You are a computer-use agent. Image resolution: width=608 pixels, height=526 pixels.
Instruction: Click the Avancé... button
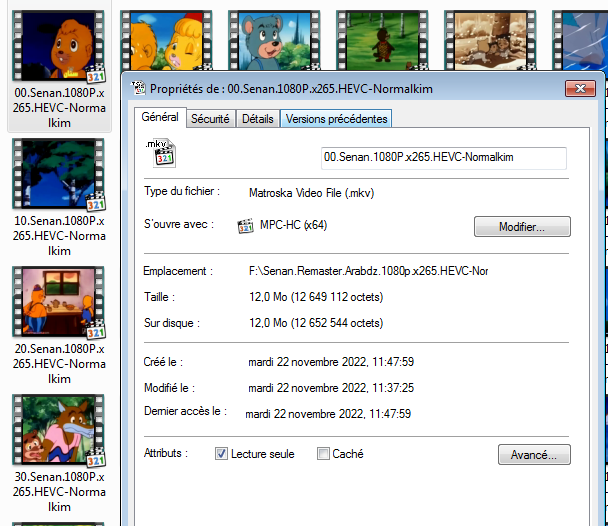coord(534,454)
